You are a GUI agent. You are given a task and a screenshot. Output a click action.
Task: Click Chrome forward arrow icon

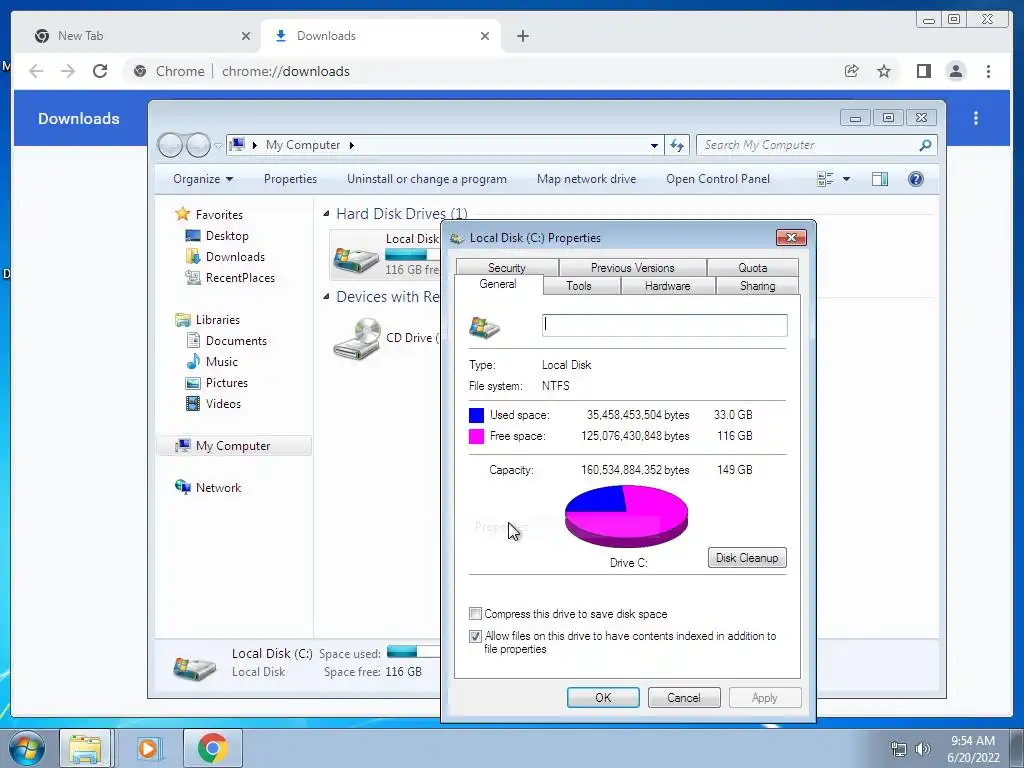coord(68,71)
